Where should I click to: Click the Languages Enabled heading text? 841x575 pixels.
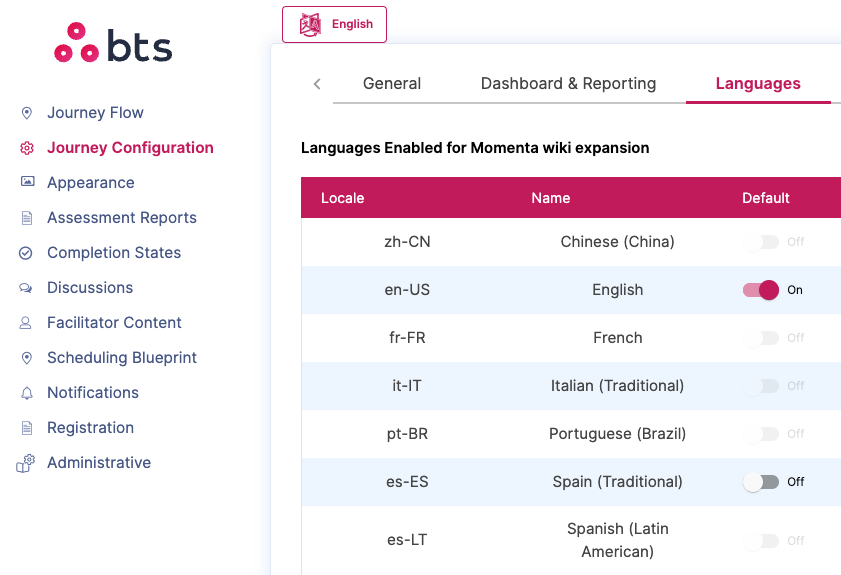tap(475, 148)
